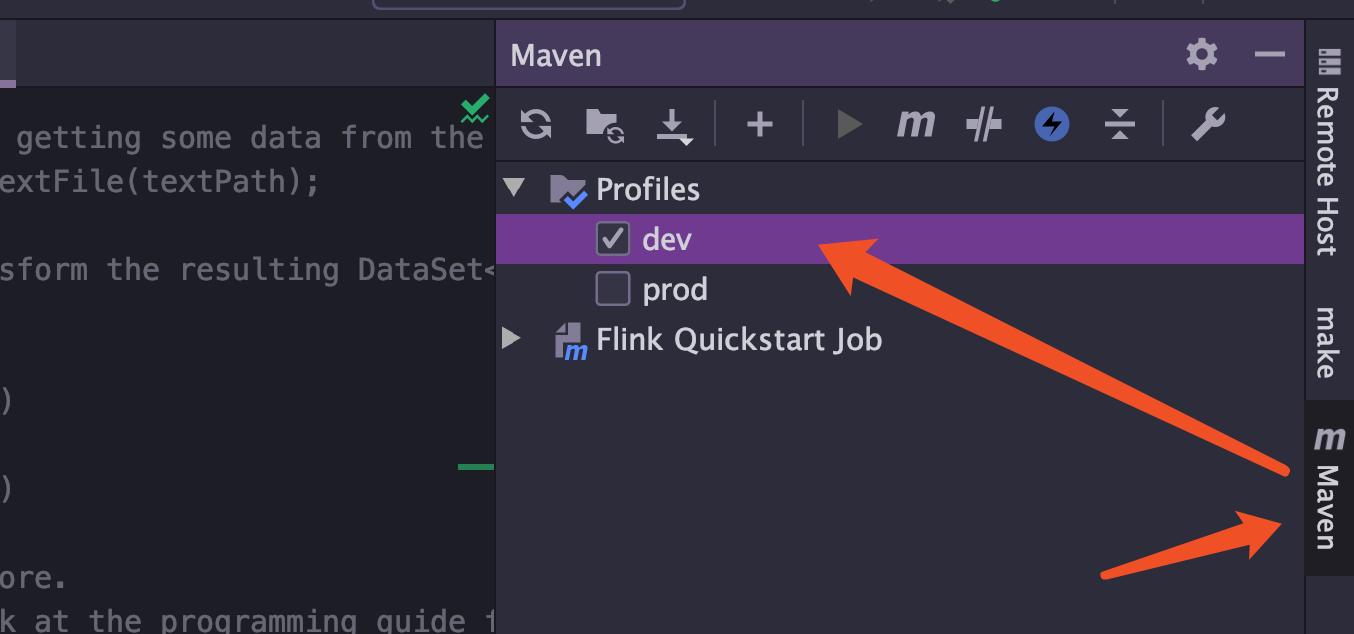Click the Maven side tab
1354x634 pixels.
pos(1328,488)
